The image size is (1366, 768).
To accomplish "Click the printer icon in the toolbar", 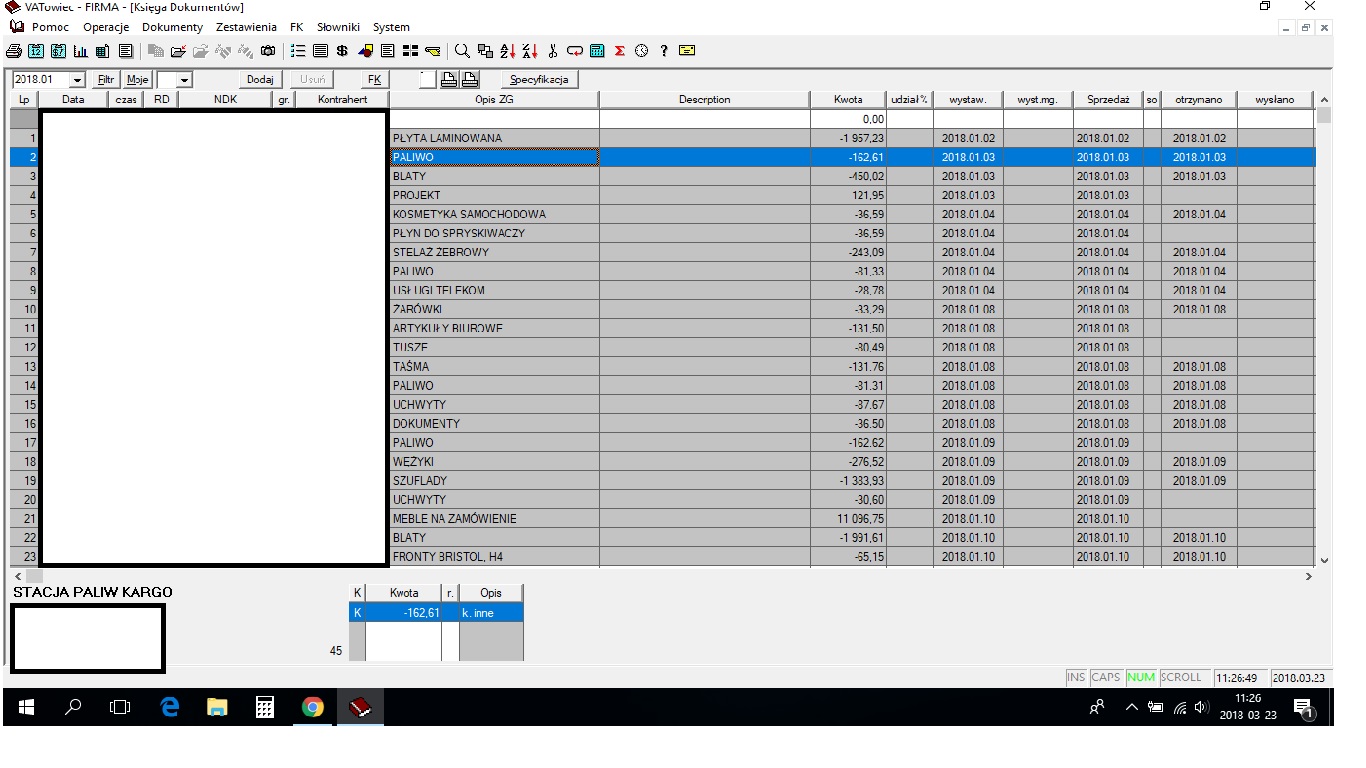I will click(14, 51).
